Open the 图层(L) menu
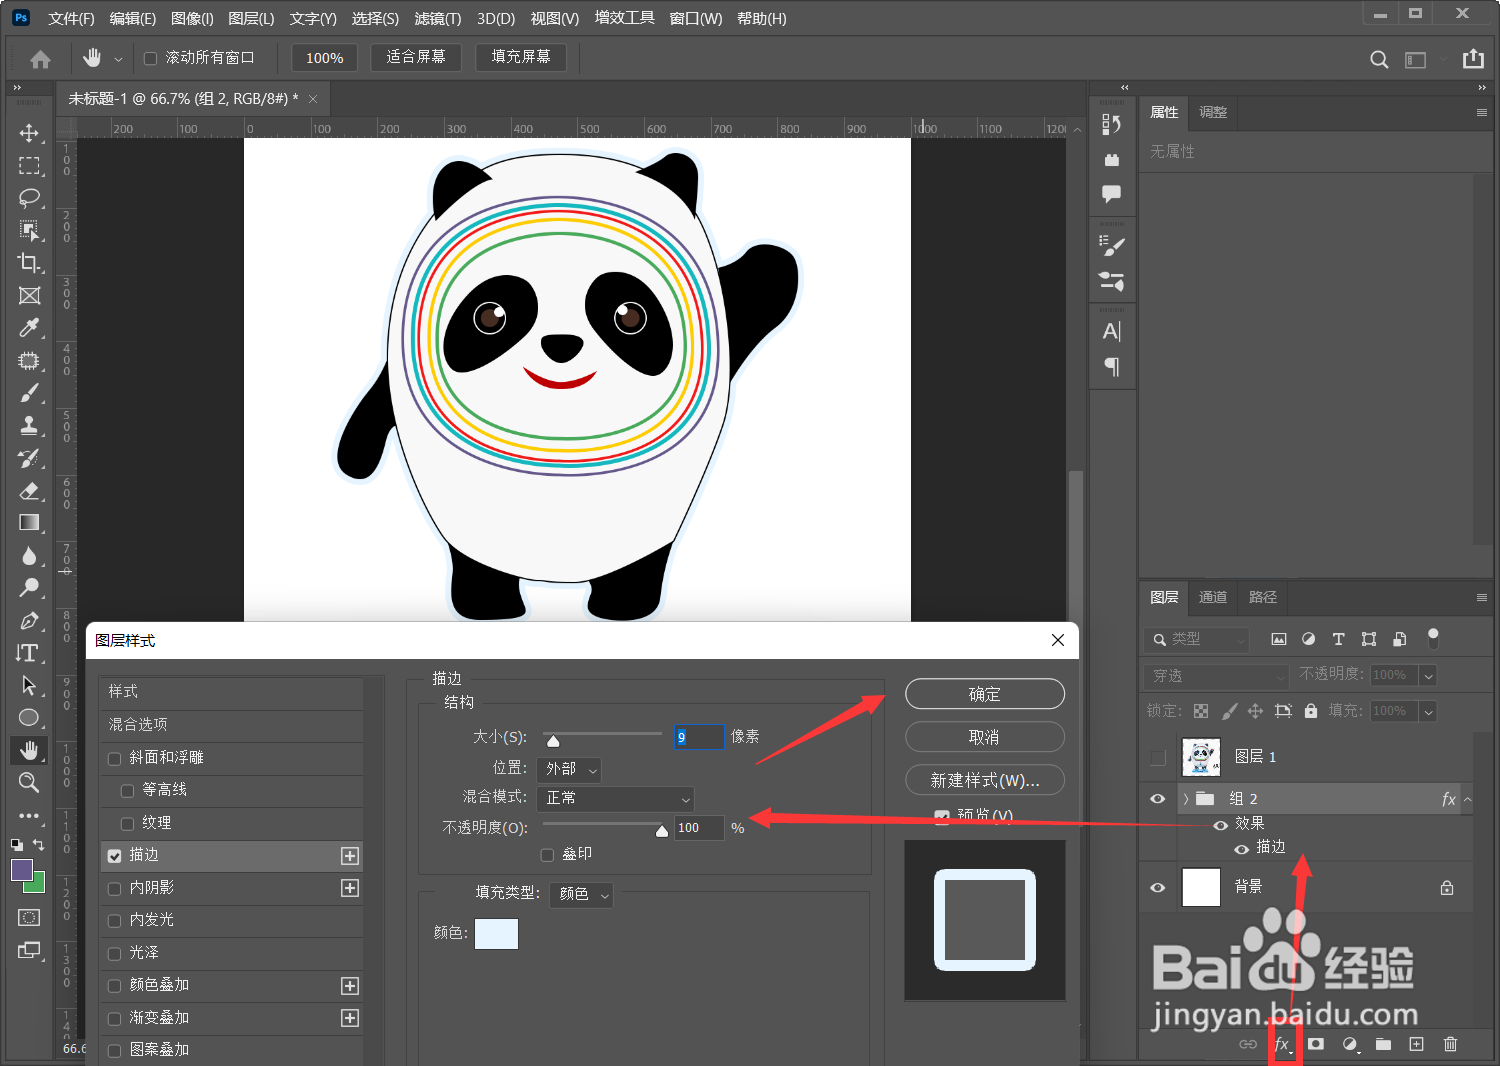This screenshot has height=1066, width=1500. (x=251, y=19)
